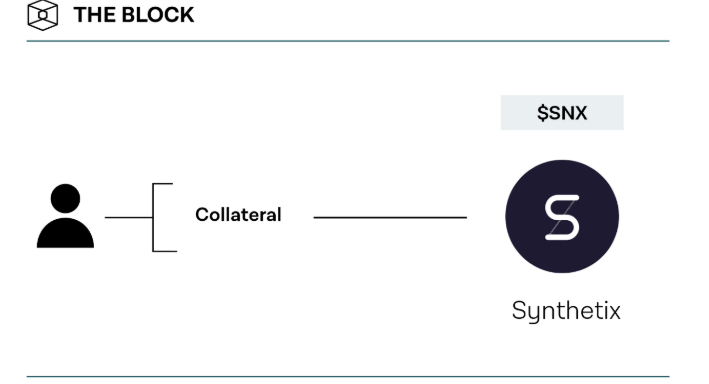Click the long line between Collateral and Synthetix
Screen dimensions: 709x384
(x=390, y=218)
